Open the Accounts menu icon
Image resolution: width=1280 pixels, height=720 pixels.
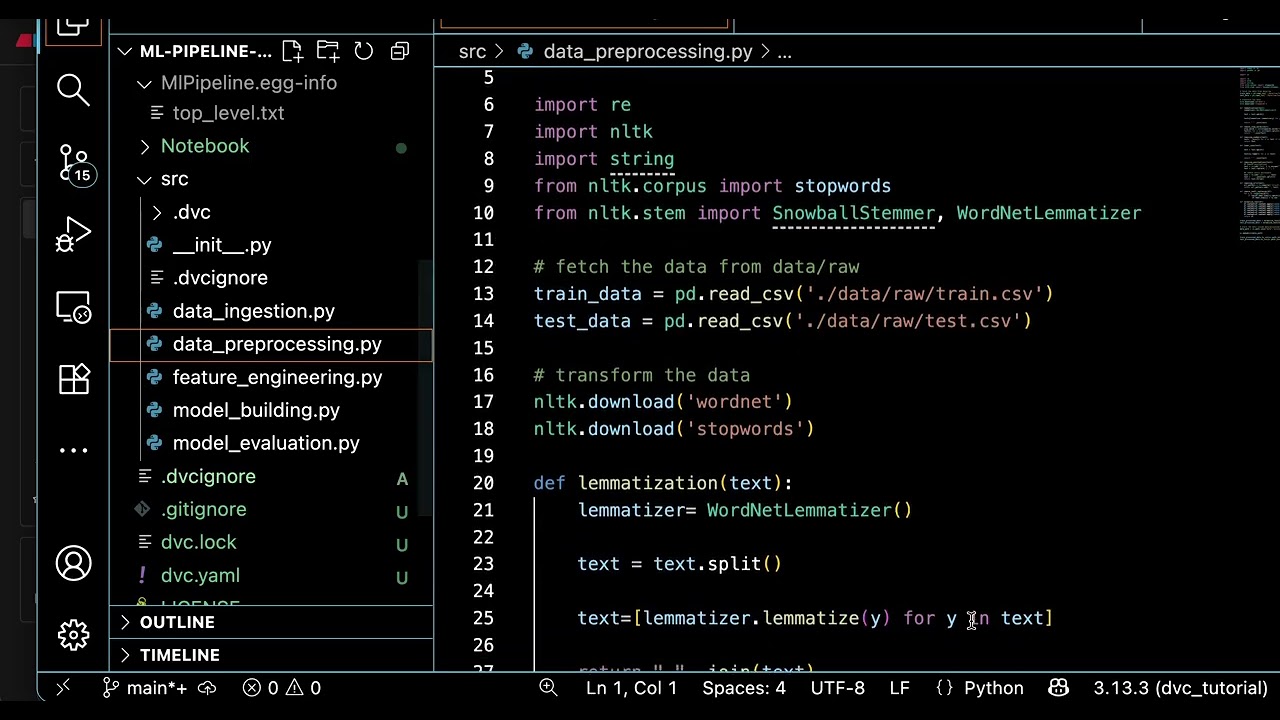pyautogui.click(x=73, y=563)
